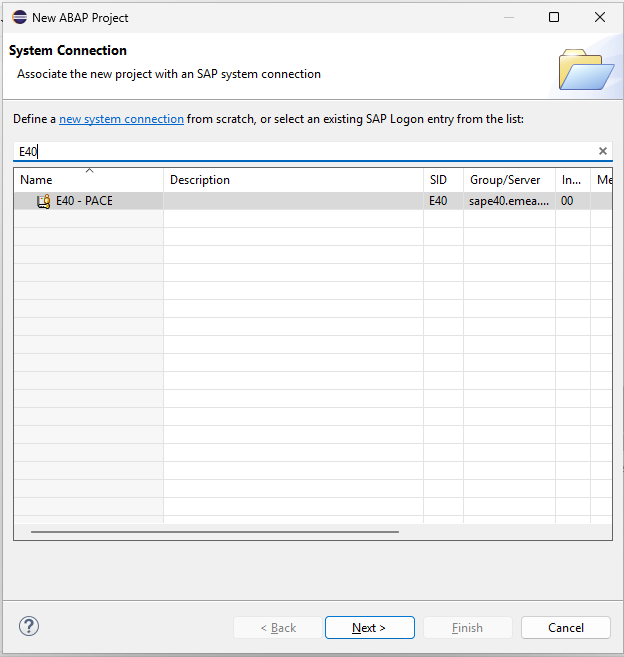
Task: Click the Group/Server column header
Action: pos(510,180)
